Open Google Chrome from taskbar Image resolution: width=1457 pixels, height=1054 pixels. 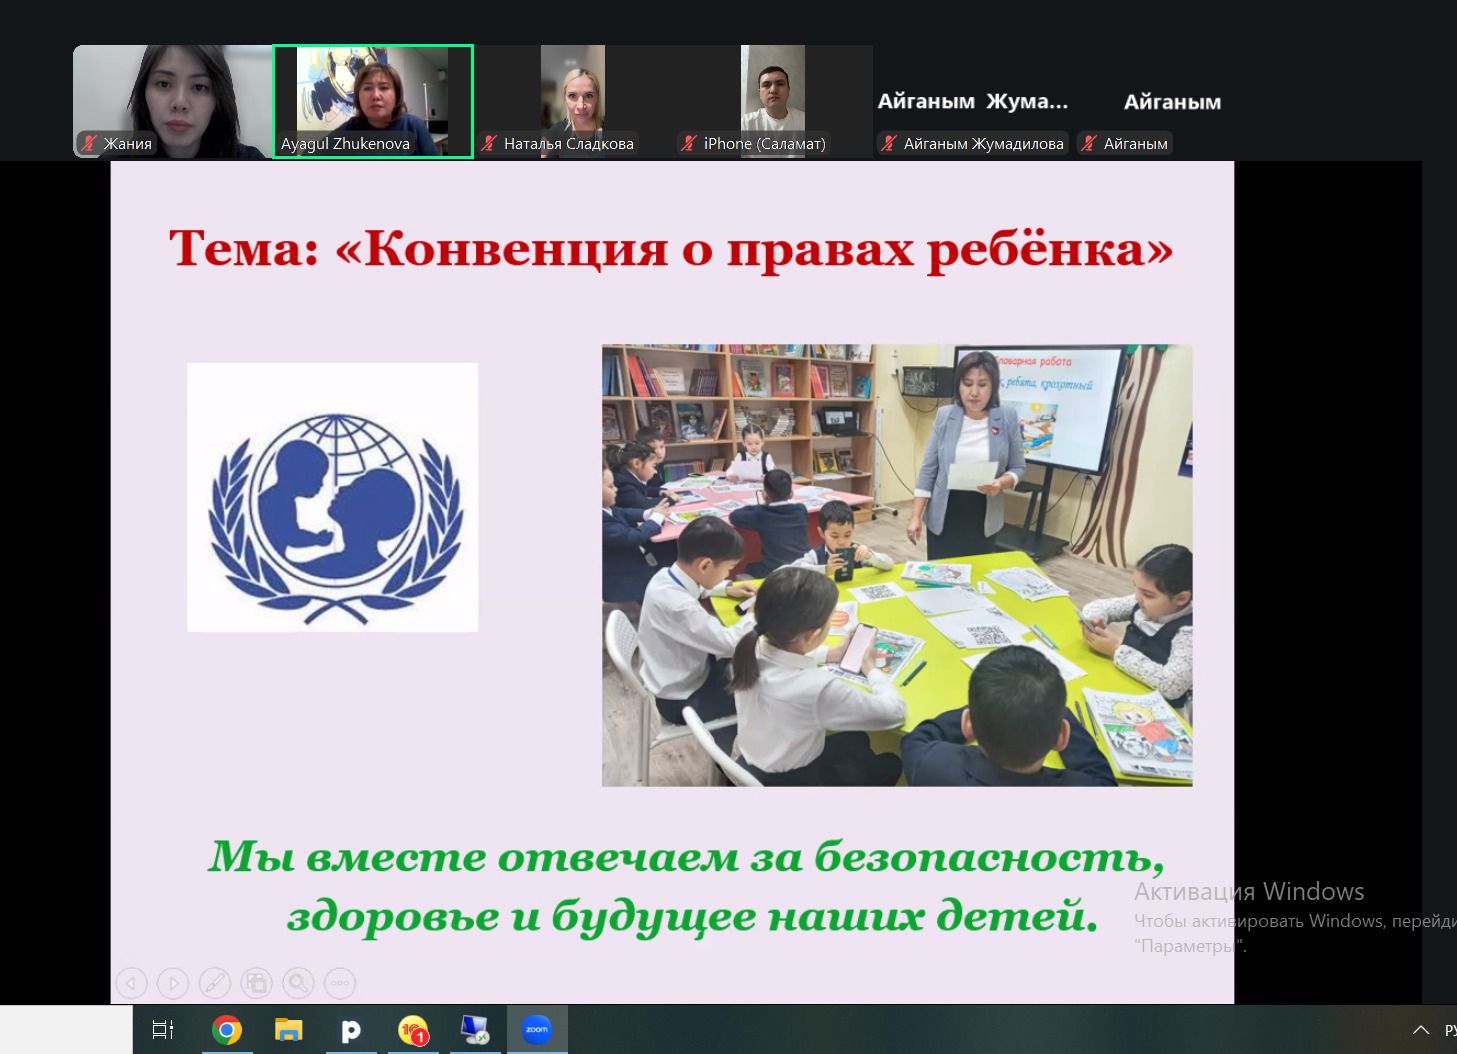227,1030
